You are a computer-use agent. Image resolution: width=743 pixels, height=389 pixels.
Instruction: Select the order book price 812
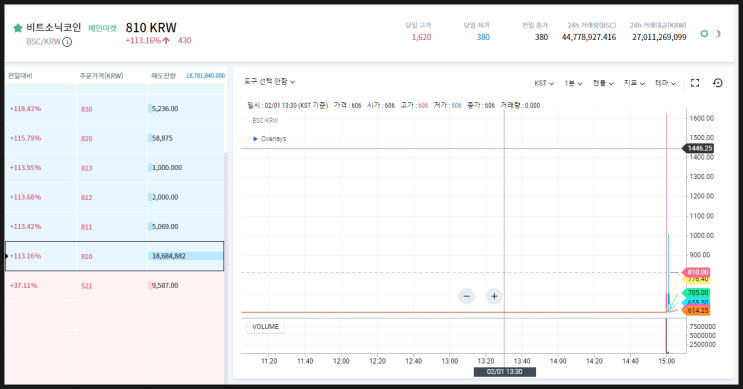pos(86,197)
